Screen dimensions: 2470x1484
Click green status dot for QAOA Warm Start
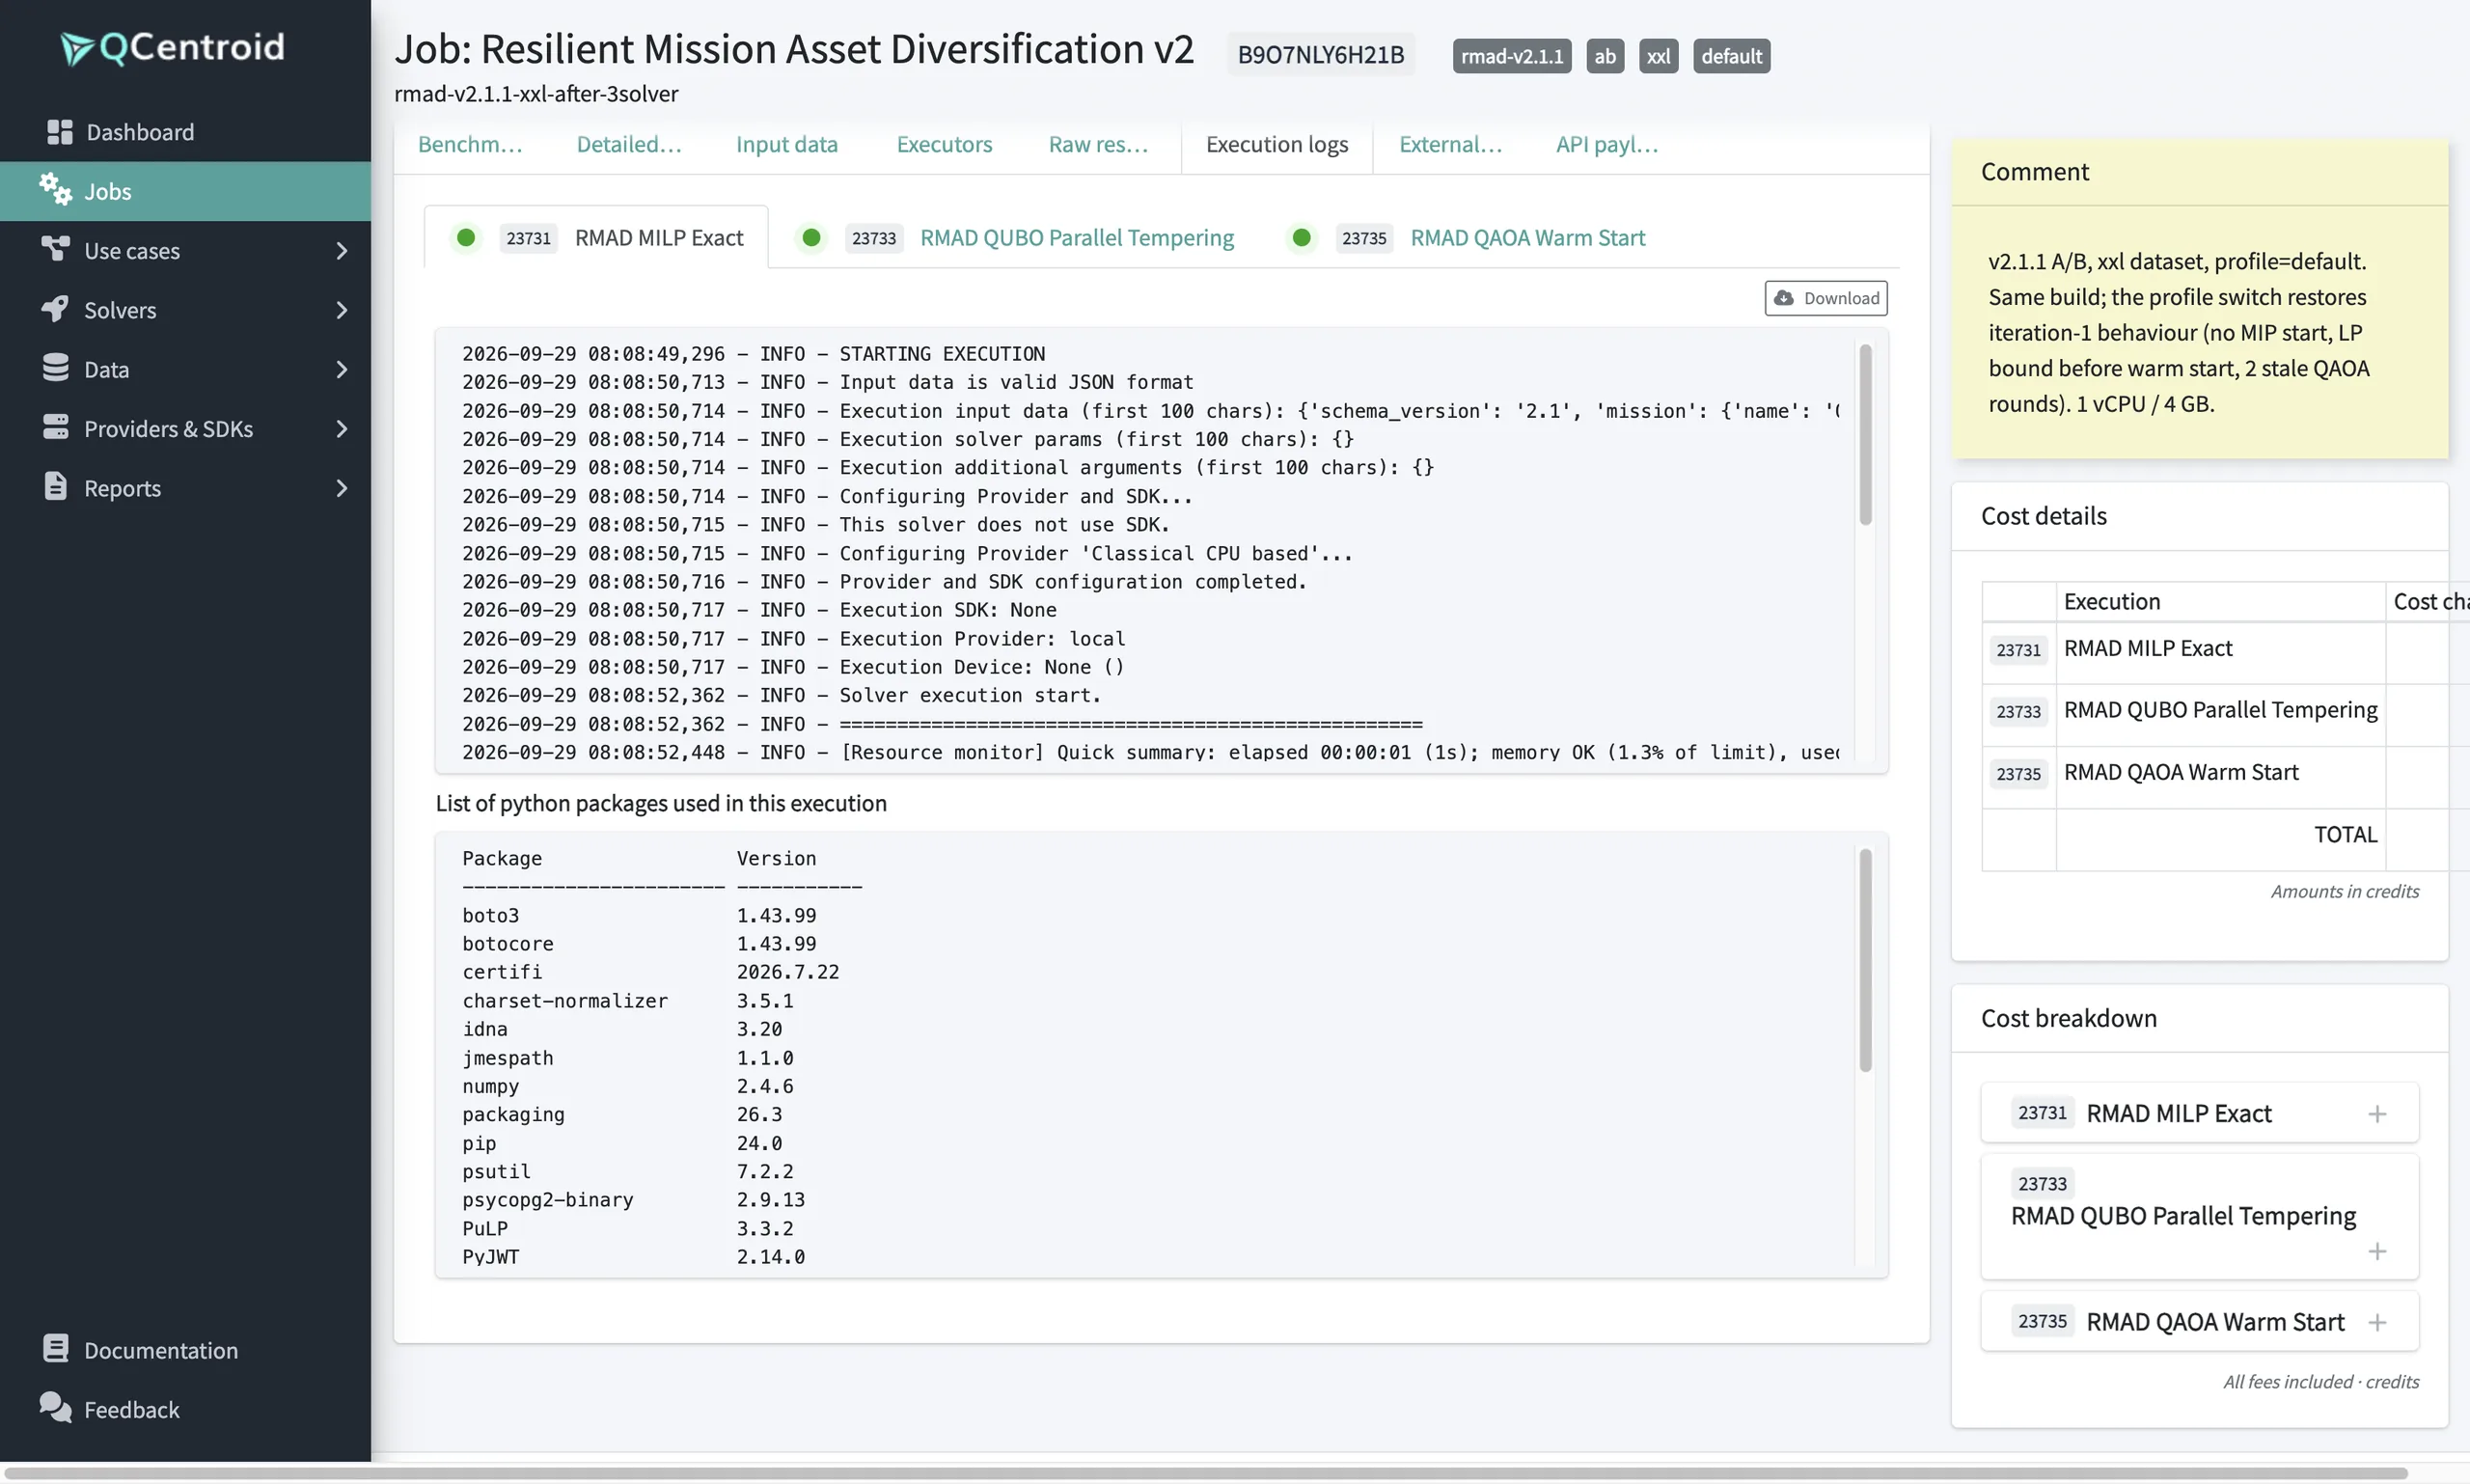[x=1301, y=237]
